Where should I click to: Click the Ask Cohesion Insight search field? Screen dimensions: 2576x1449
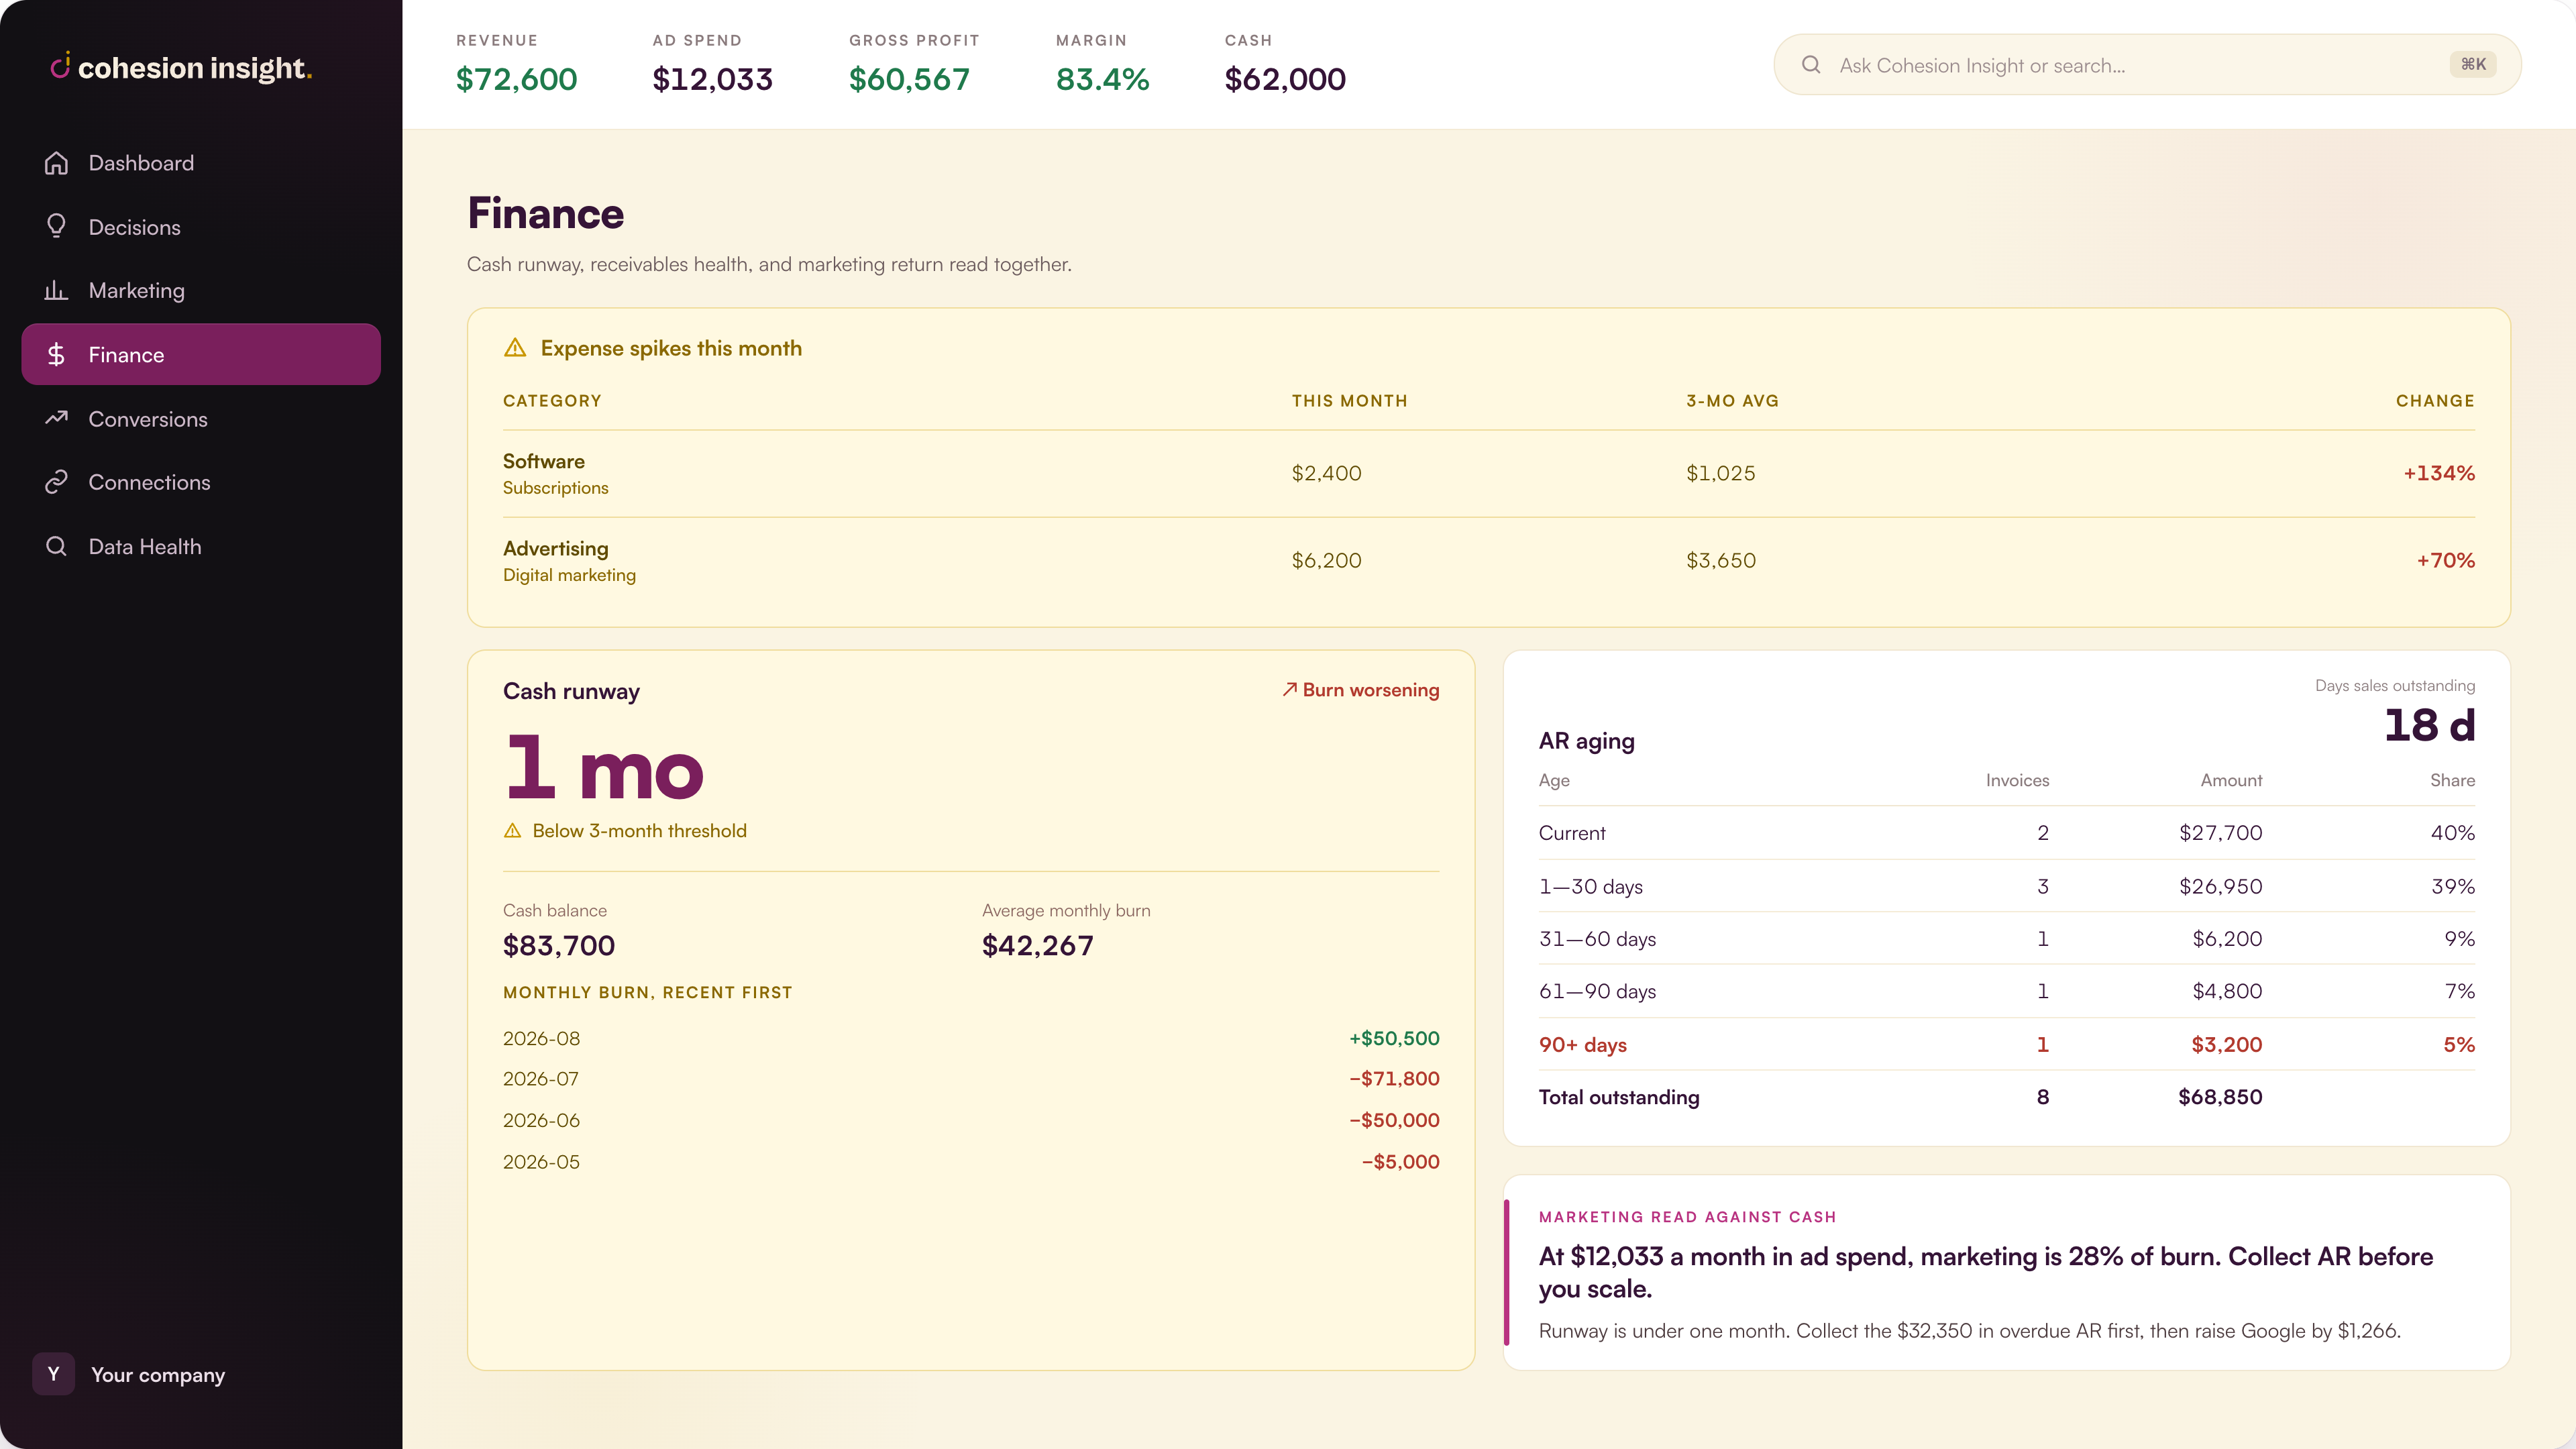tap(2147, 65)
